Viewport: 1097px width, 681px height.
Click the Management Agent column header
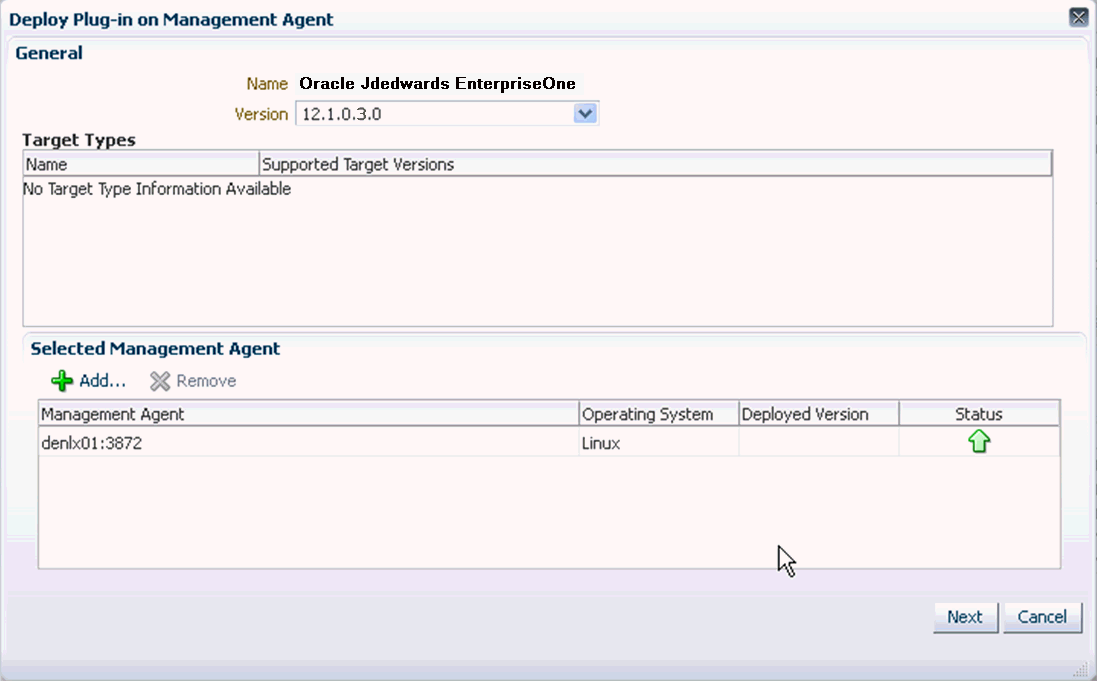click(x=309, y=414)
